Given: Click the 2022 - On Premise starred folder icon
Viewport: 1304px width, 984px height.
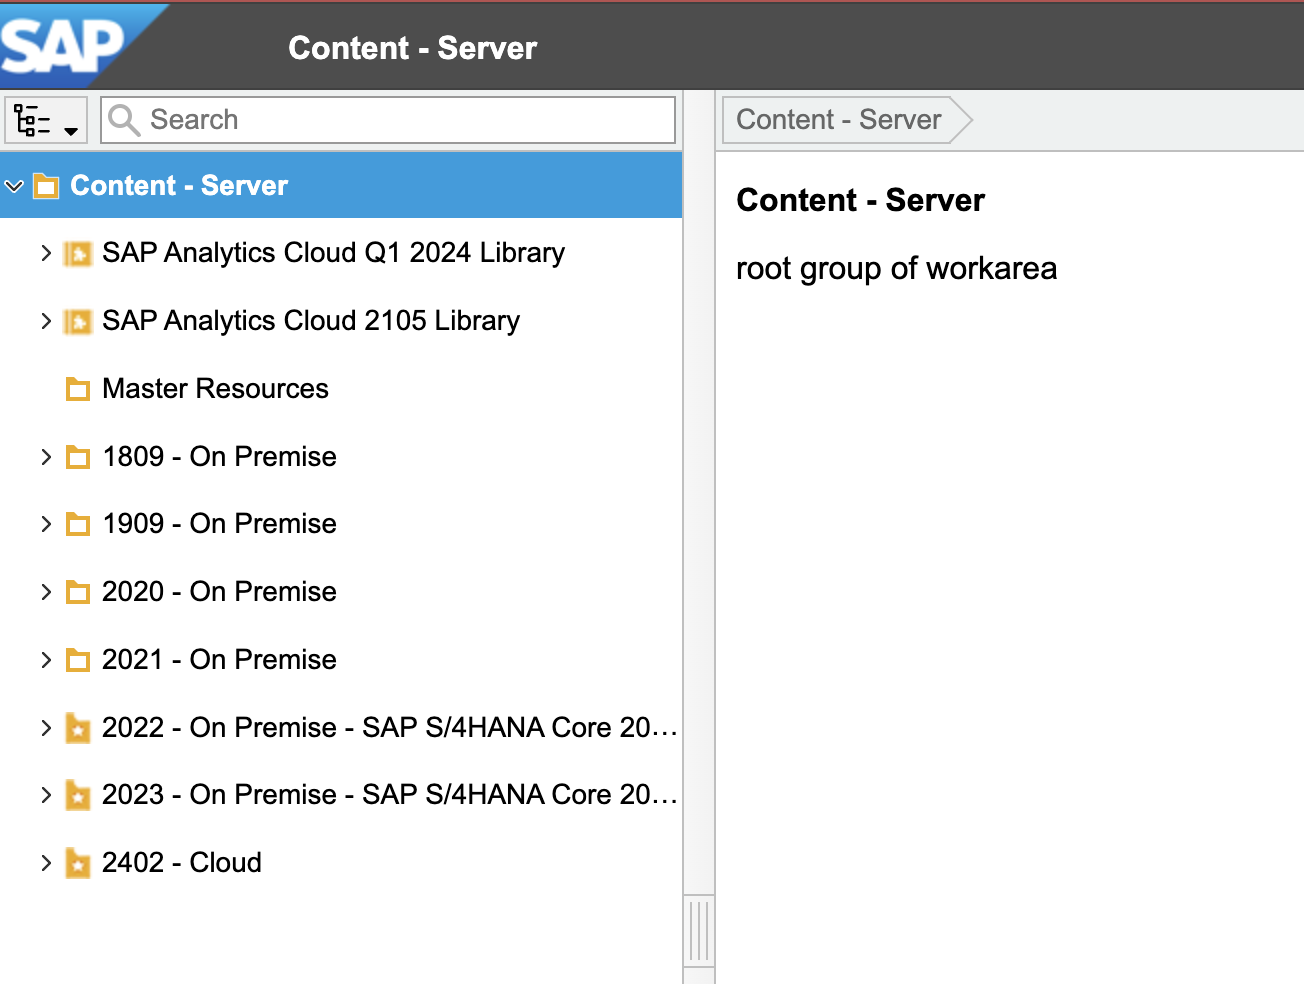Looking at the screenshot, I should pyautogui.click(x=77, y=728).
